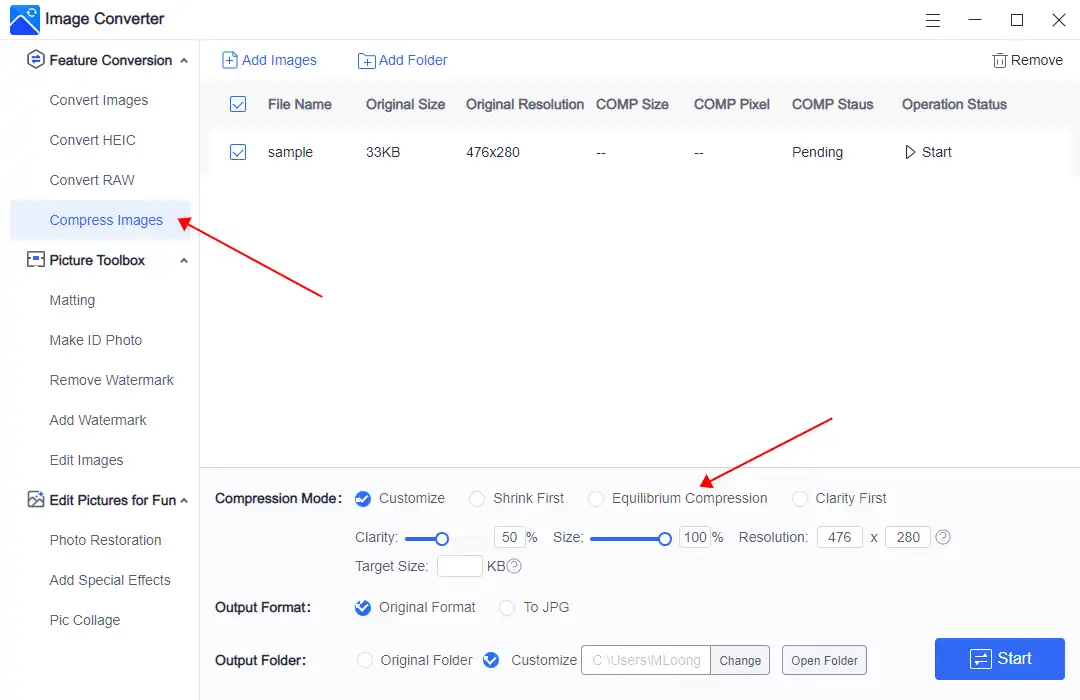Viewport: 1080px width, 700px height.
Task: Collapse the Picture Toolbox section
Action: click(x=184, y=260)
